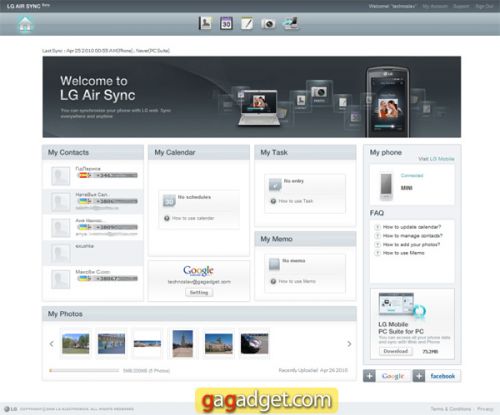Click the No memo icon

[x=274, y=264]
